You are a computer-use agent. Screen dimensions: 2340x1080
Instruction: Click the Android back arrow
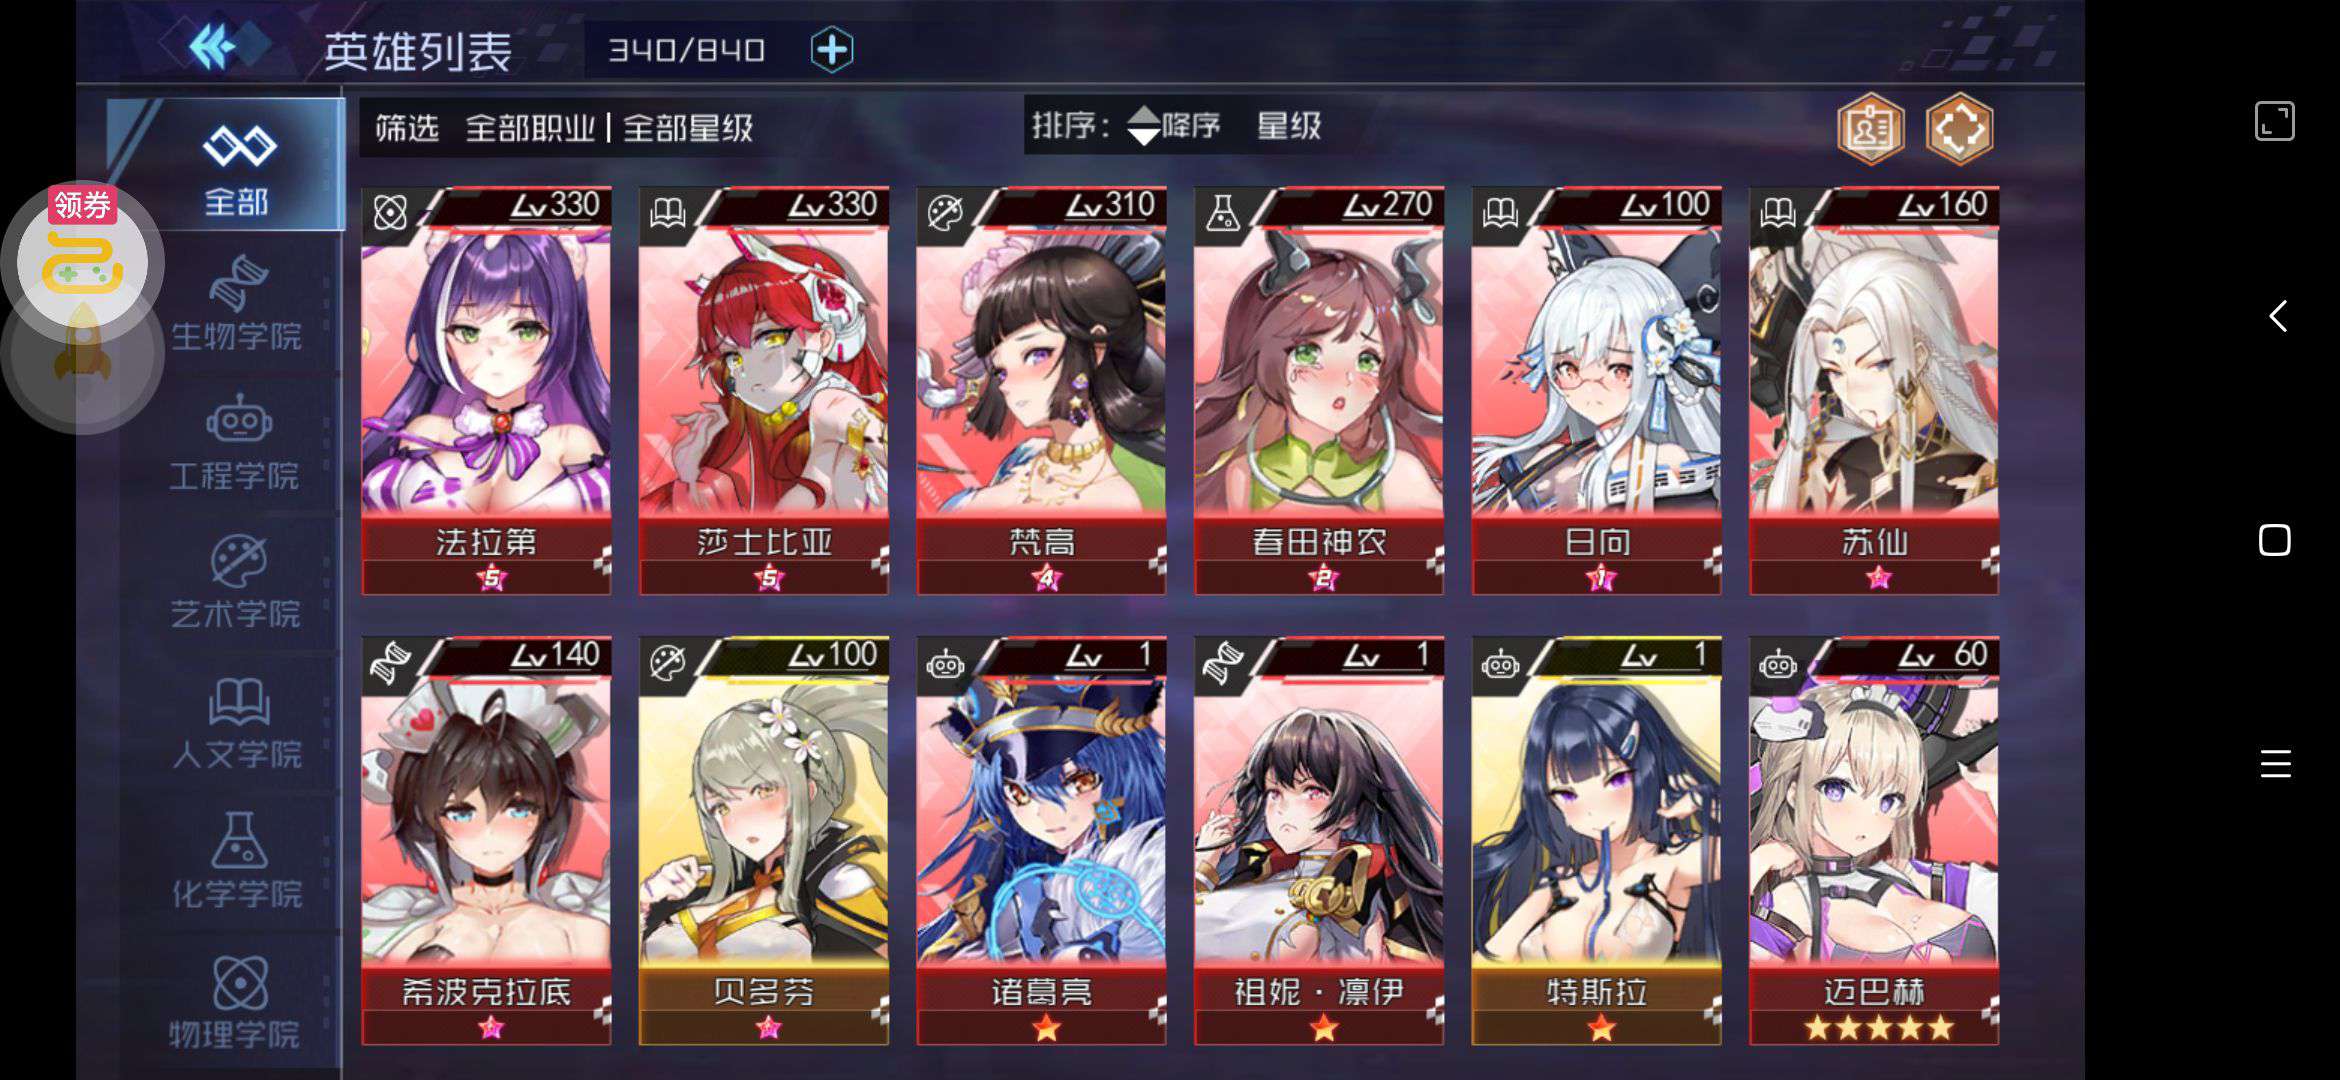pyautogui.click(x=2277, y=316)
